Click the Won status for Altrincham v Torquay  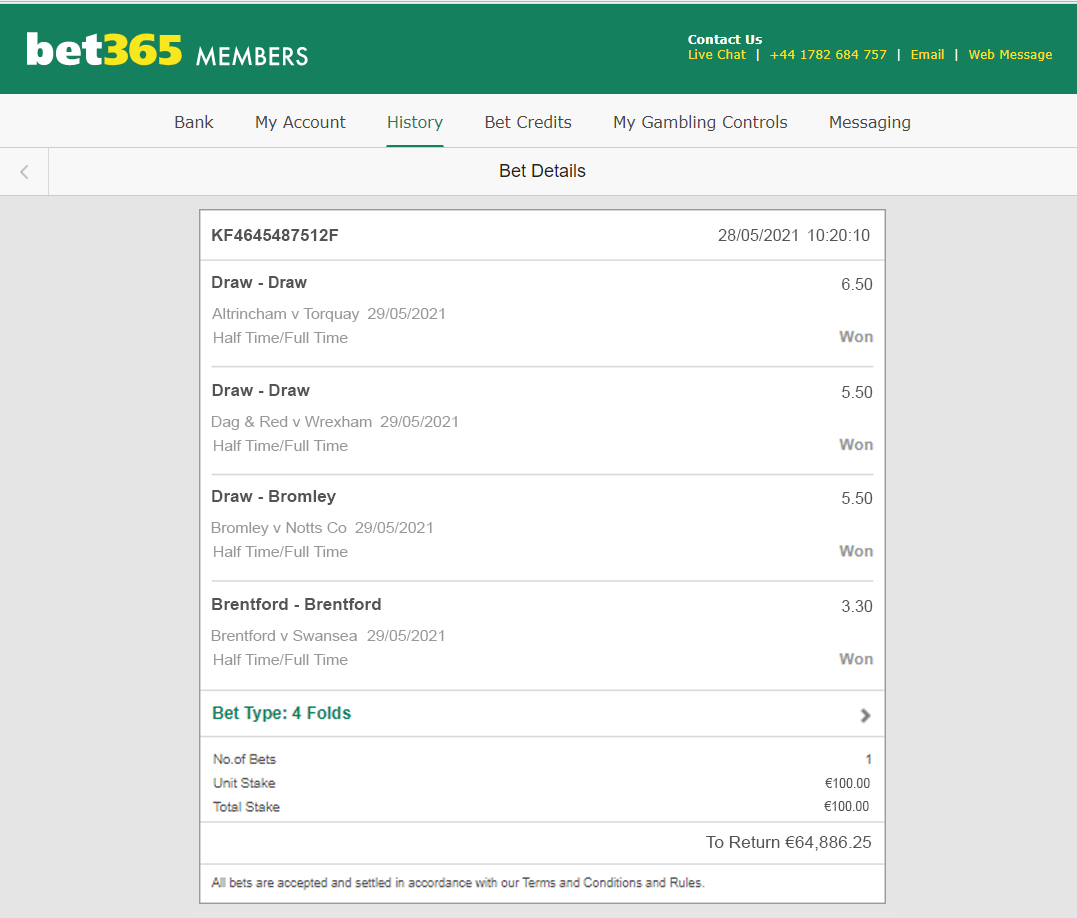point(856,337)
